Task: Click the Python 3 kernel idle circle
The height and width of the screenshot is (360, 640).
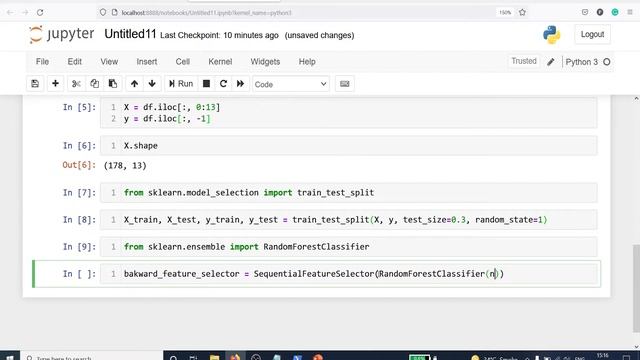Action: click(607, 62)
